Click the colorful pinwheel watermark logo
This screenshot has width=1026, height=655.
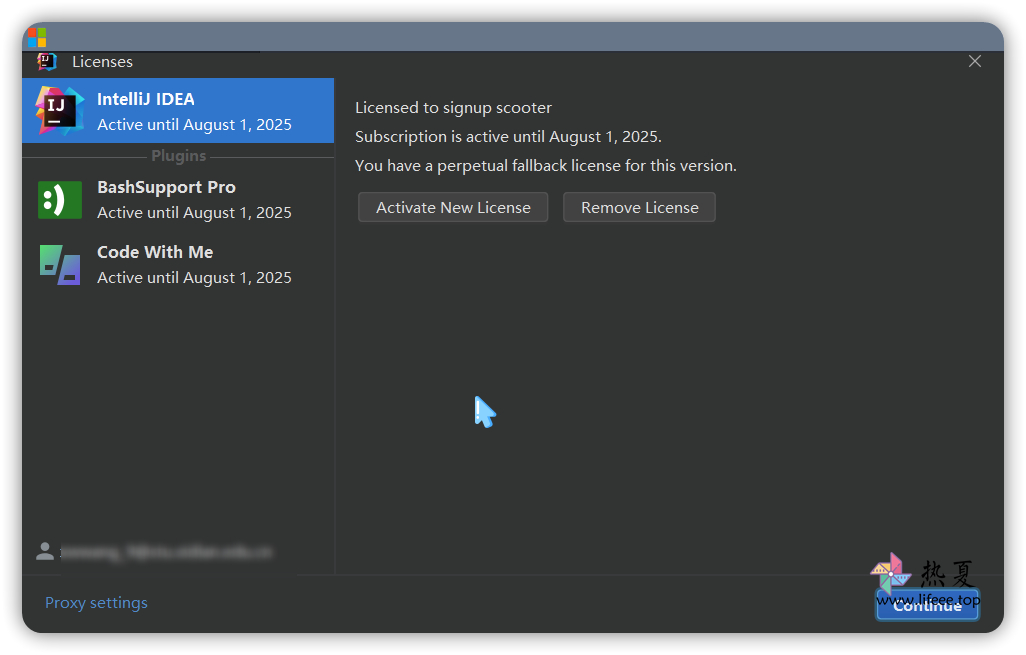coord(889,574)
